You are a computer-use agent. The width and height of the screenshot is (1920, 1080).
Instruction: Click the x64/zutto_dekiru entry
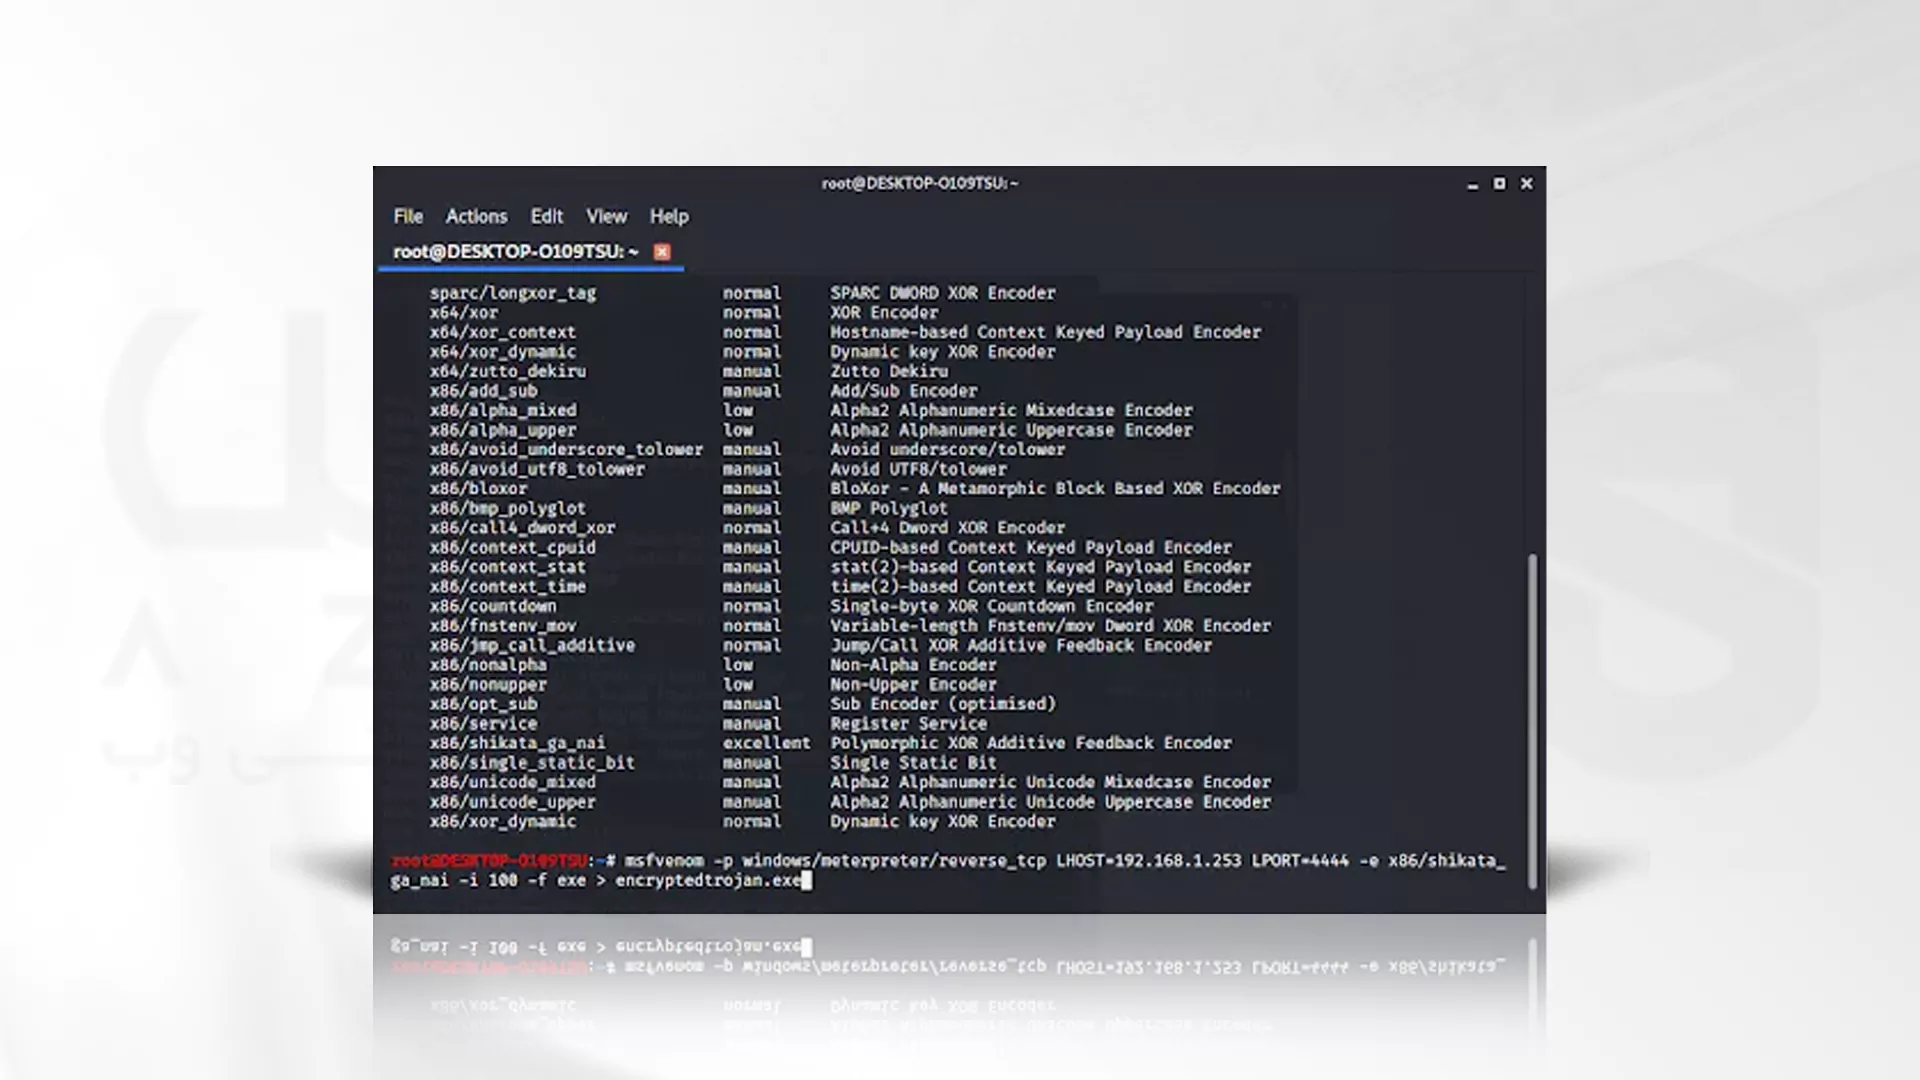click(x=508, y=371)
